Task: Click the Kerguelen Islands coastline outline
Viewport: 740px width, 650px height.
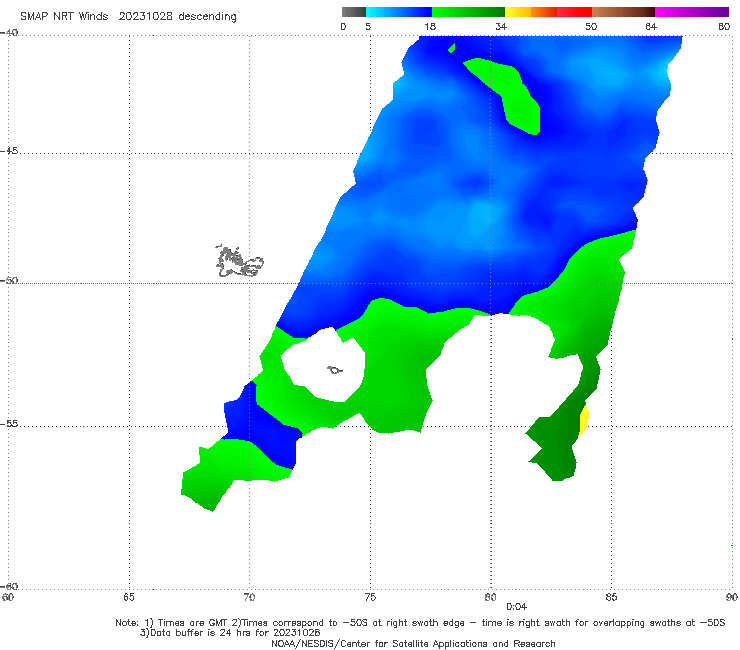Action: pos(239,262)
